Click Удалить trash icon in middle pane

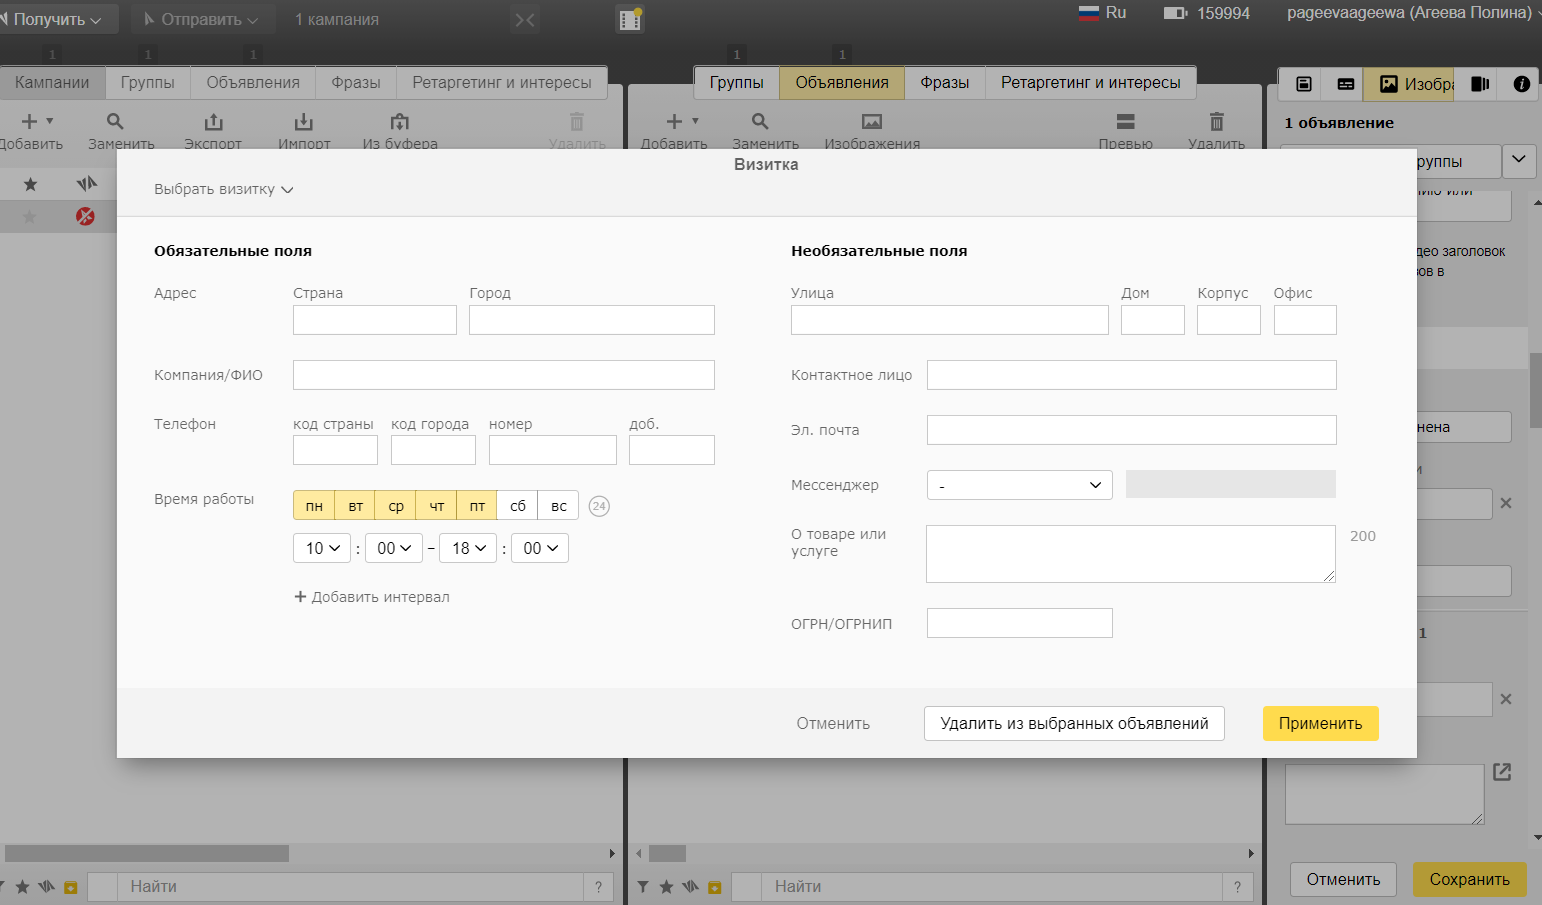pyautogui.click(x=1217, y=121)
